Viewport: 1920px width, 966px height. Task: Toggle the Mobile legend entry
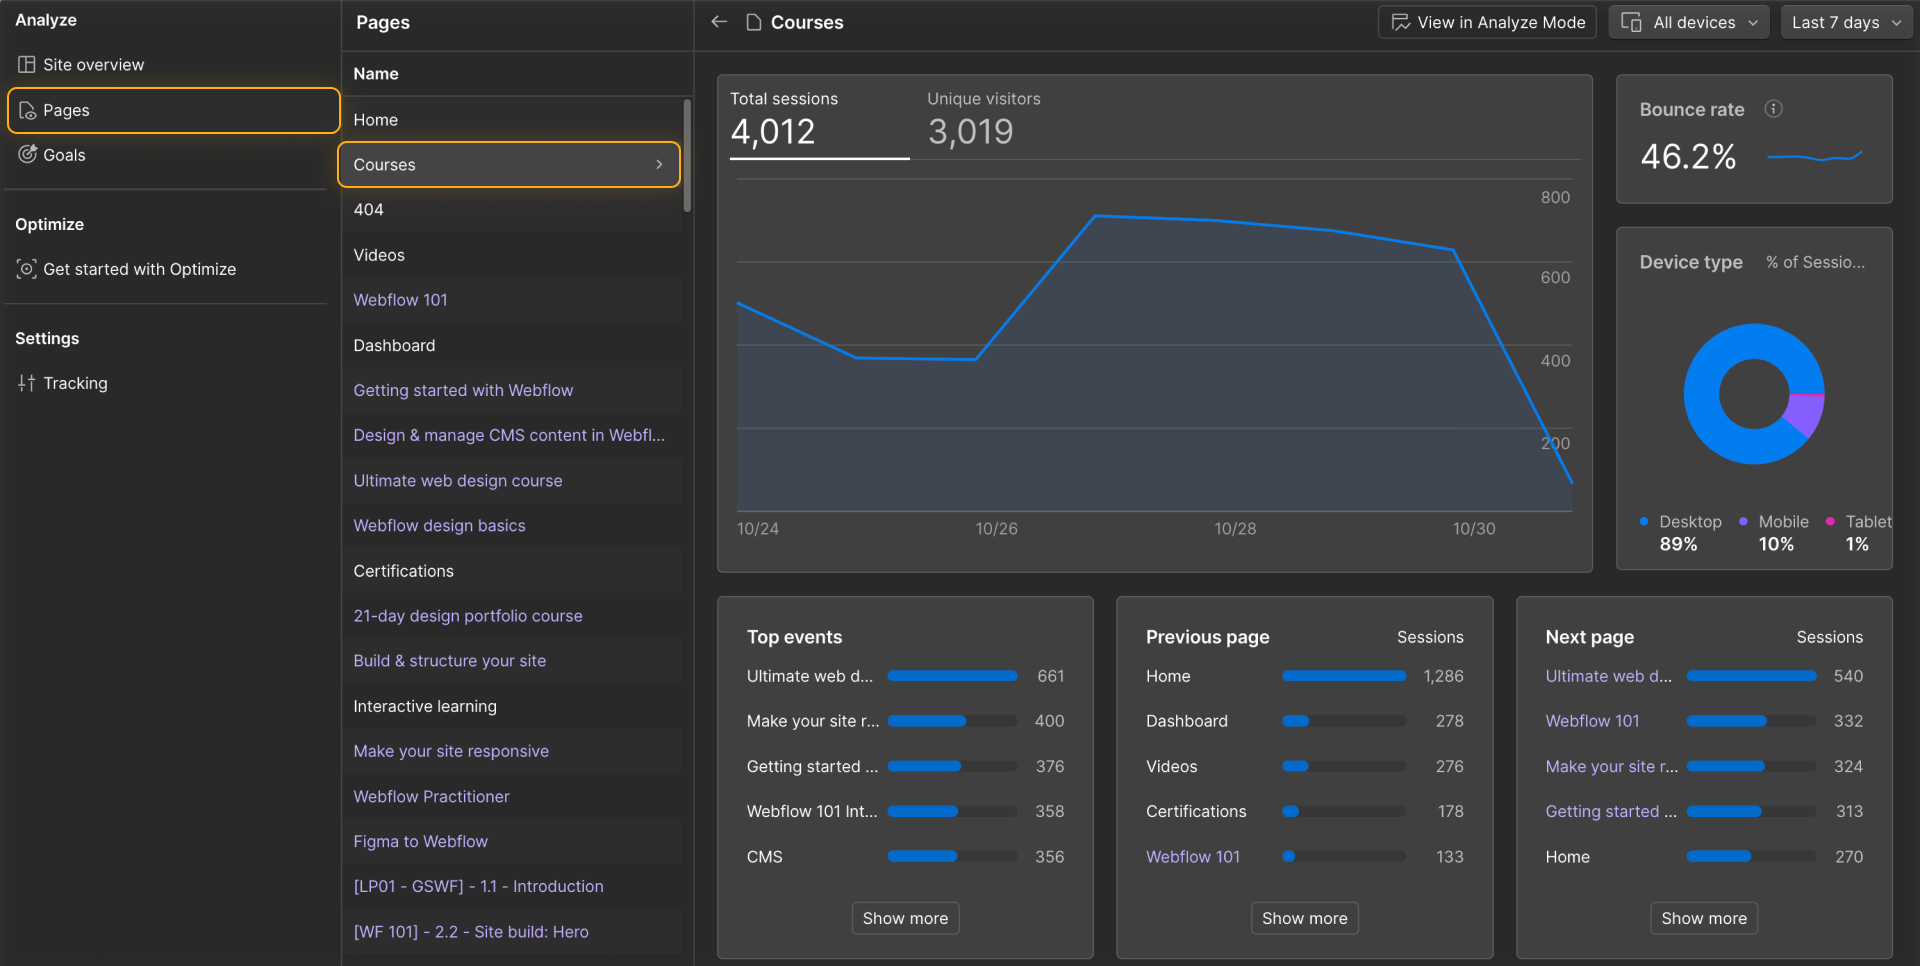point(1775,521)
